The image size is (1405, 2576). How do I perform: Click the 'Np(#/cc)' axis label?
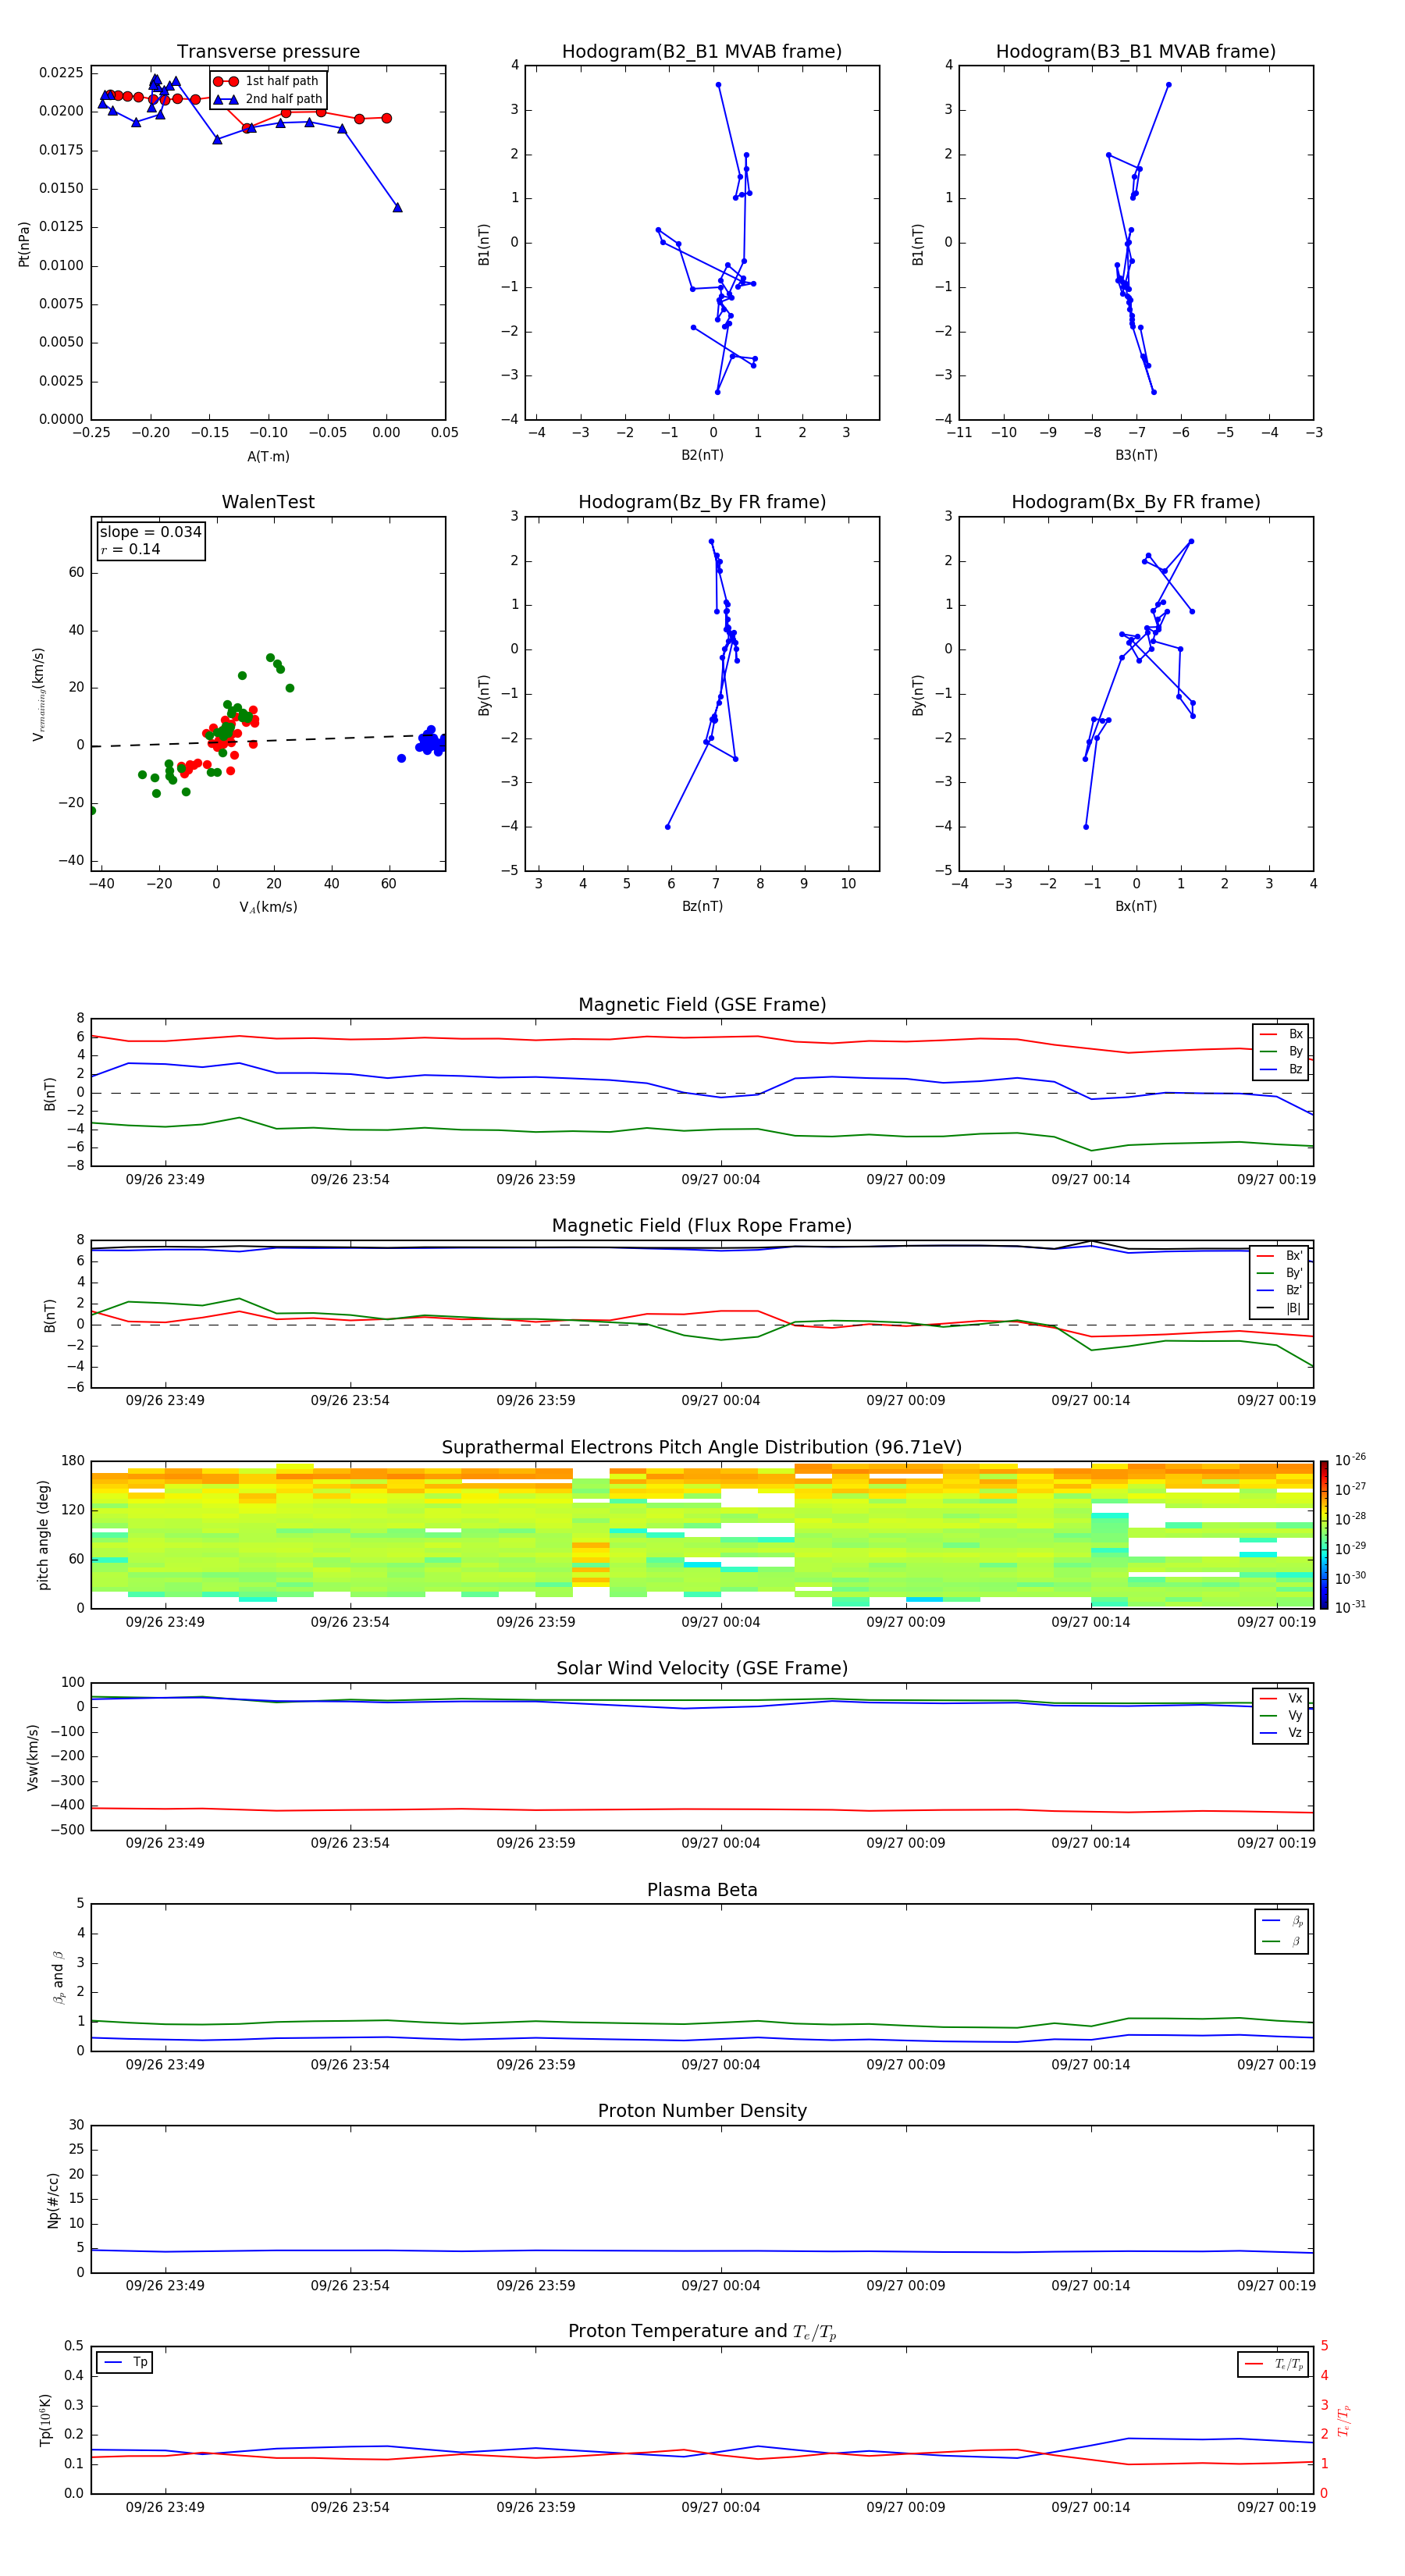[x=53, y=2200]
